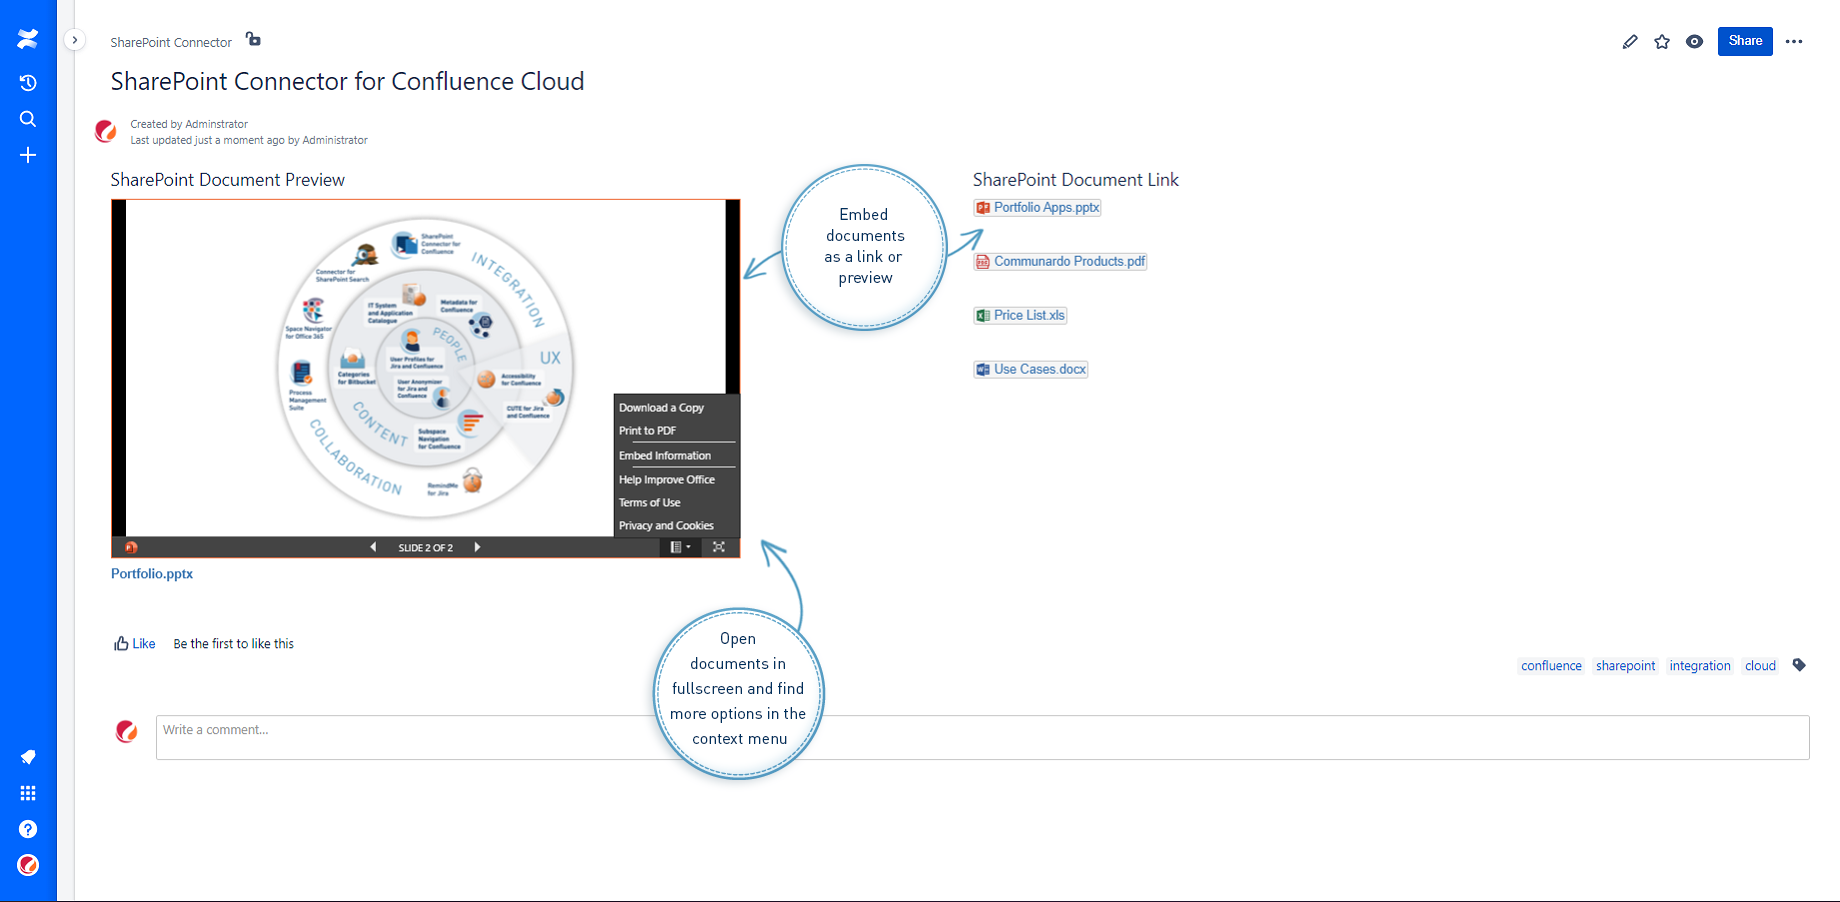1840x902 pixels.
Task: Select Print to PDF from the context menu
Action: pyautogui.click(x=644, y=431)
